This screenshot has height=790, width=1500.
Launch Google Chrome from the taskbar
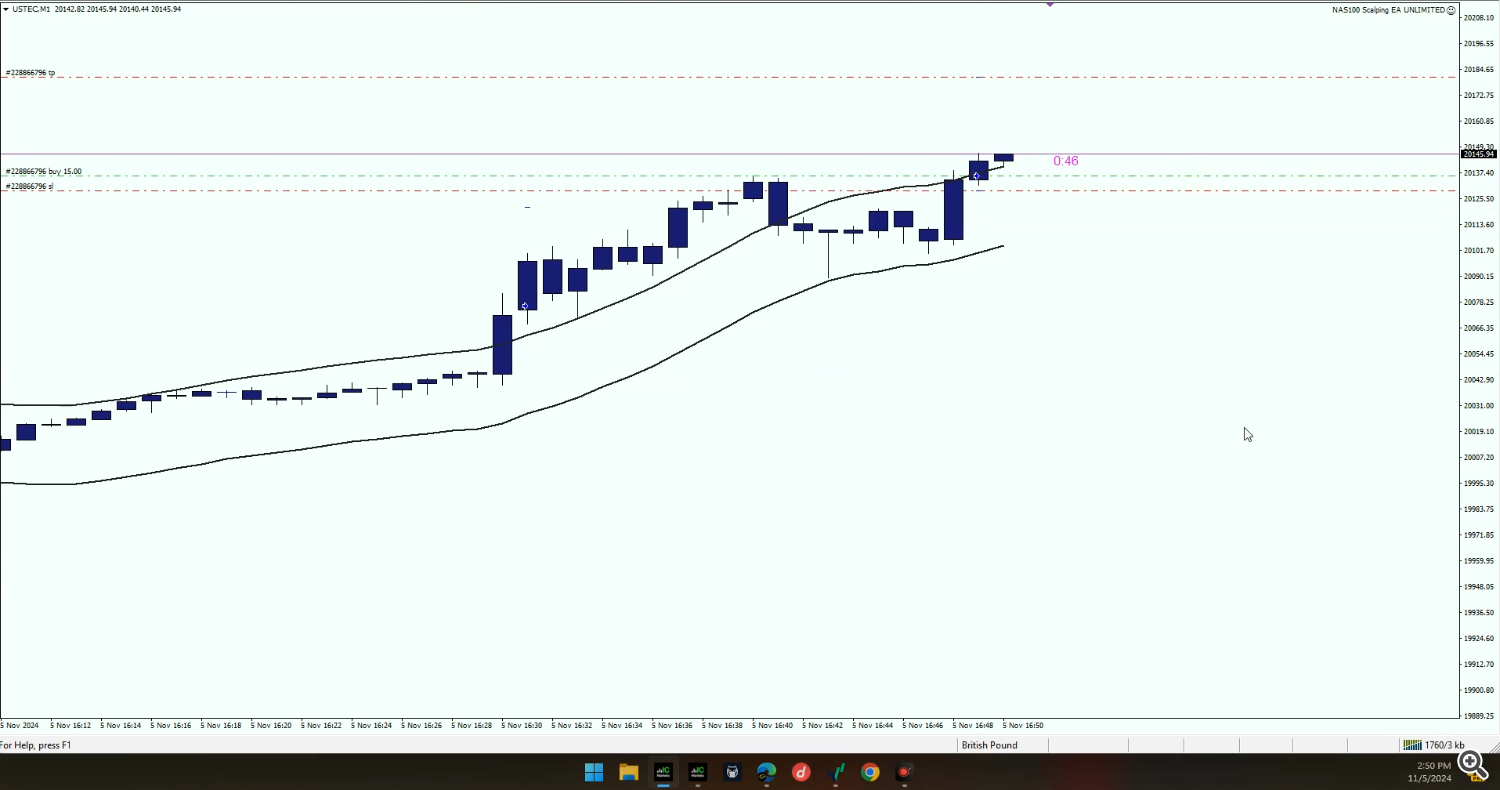[x=870, y=772]
